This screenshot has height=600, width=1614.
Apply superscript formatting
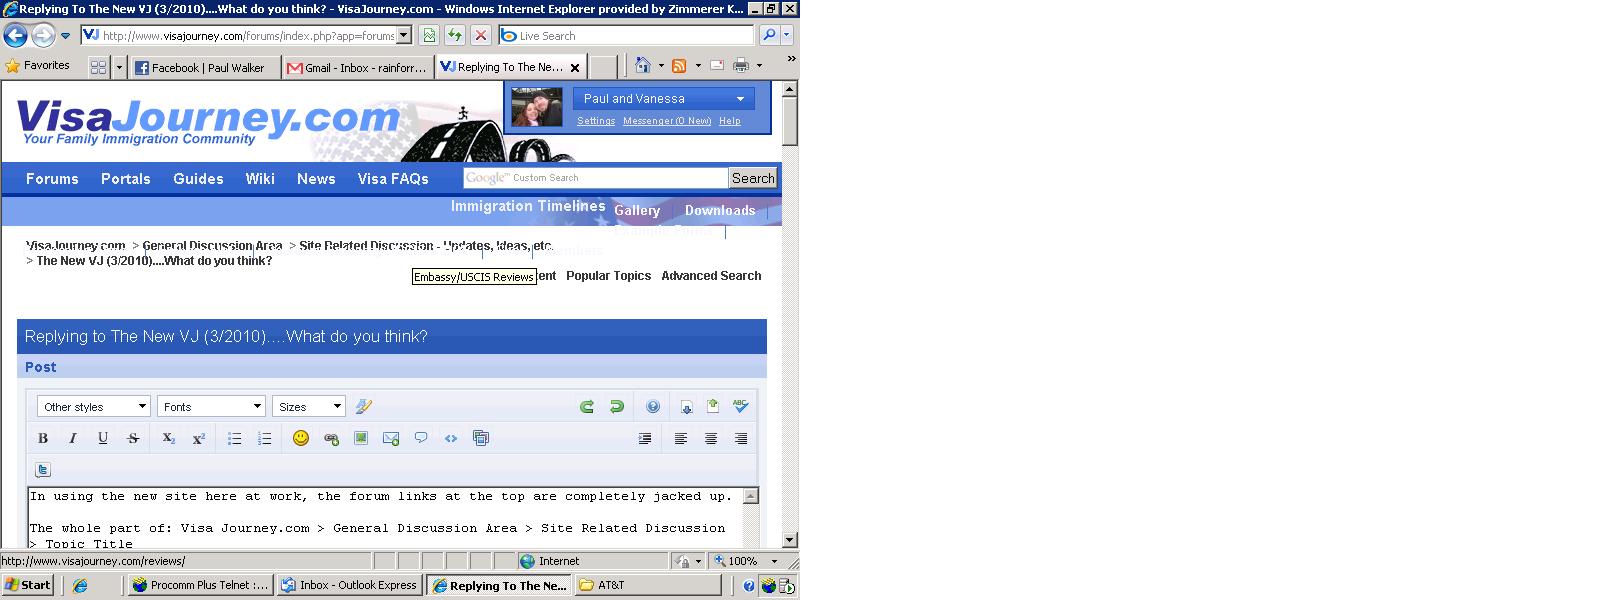[199, 438]
